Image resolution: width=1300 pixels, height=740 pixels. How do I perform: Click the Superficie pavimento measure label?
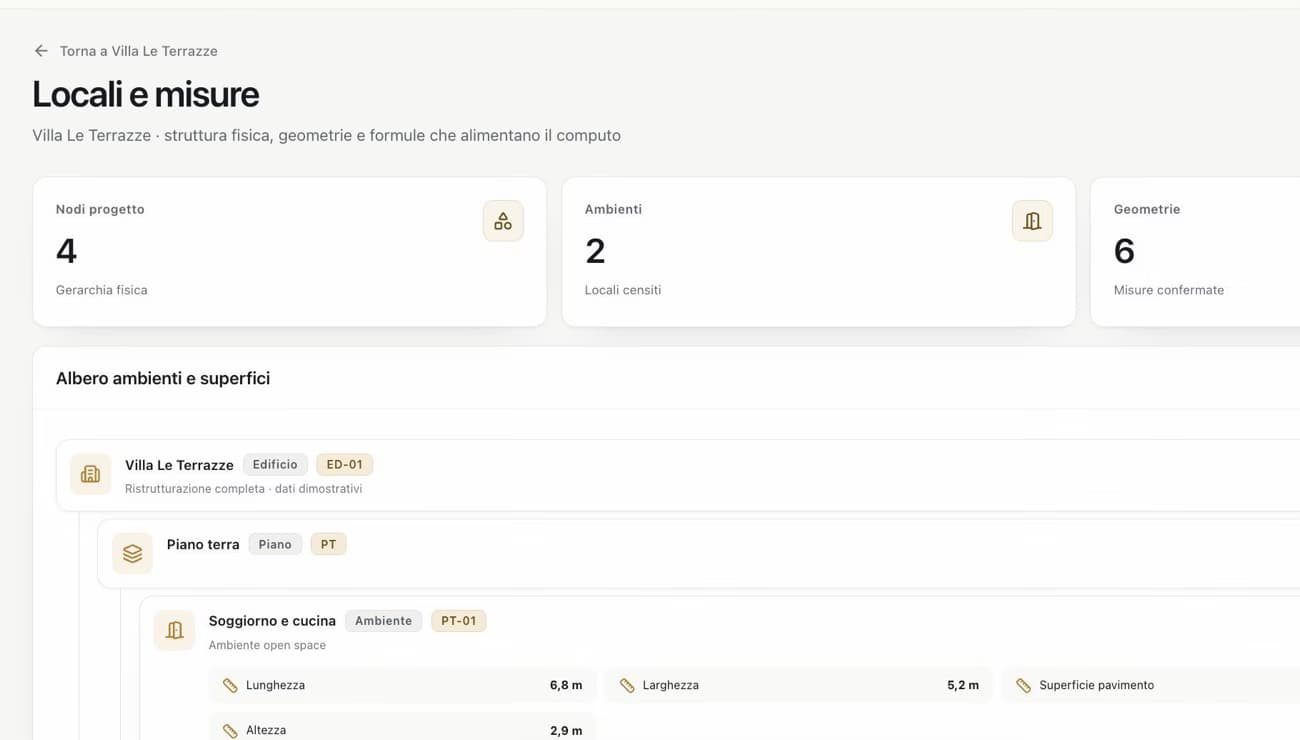(1097, 686)
